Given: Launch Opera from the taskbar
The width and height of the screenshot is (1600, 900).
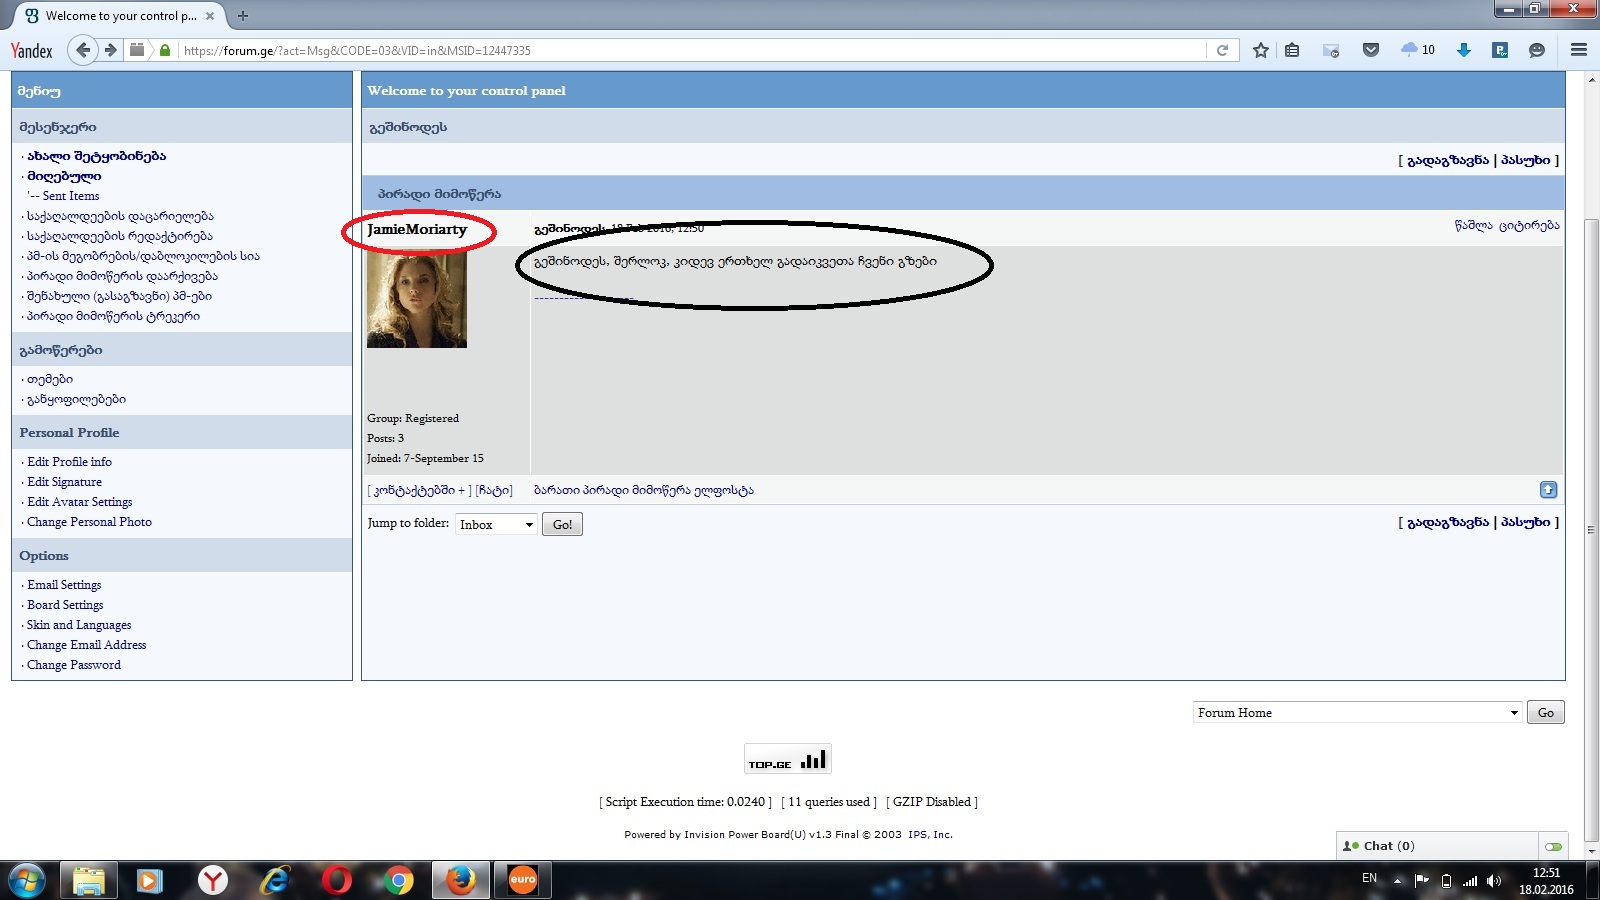Looking at the screenshot, I should [x=337, y=881].
